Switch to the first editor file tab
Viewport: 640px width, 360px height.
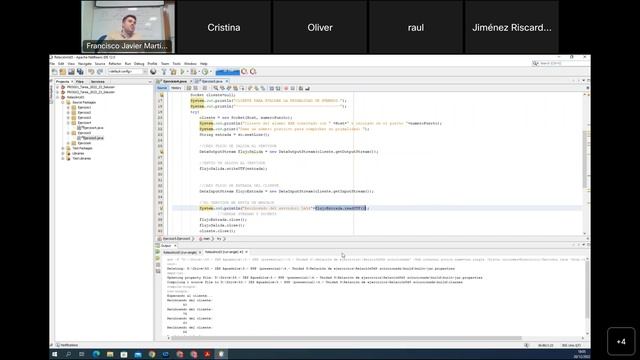tap(175, 82)
